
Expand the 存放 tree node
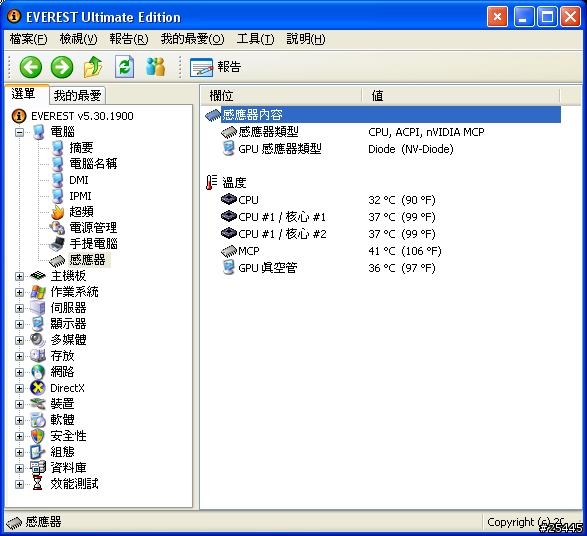[x=19, y=356]
